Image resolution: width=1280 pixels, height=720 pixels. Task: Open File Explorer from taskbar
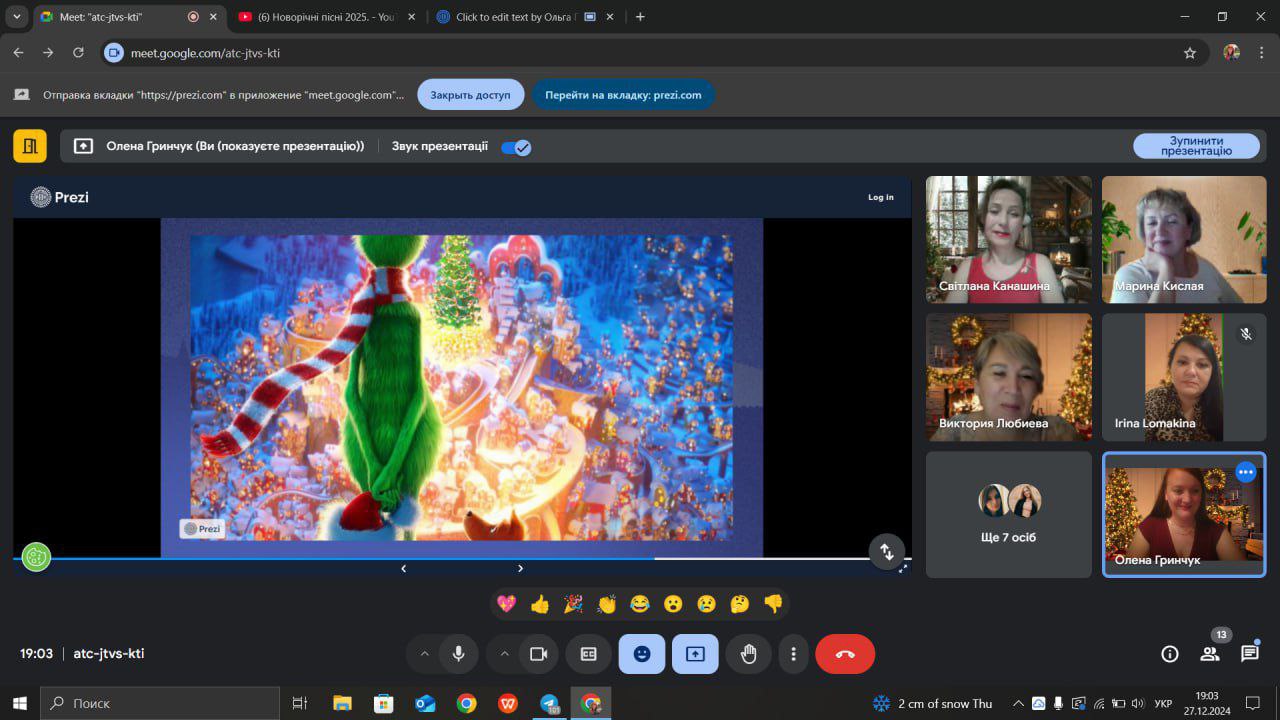tap(342, 704)
